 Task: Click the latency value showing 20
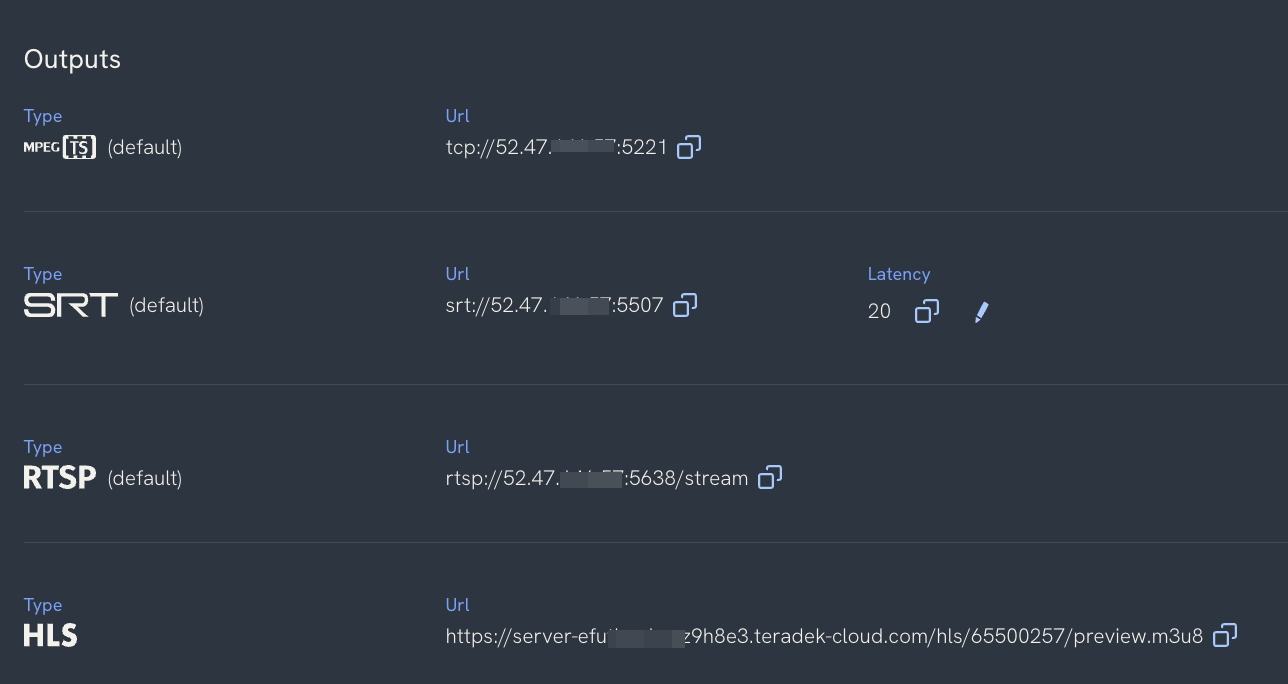pos(878,311)
